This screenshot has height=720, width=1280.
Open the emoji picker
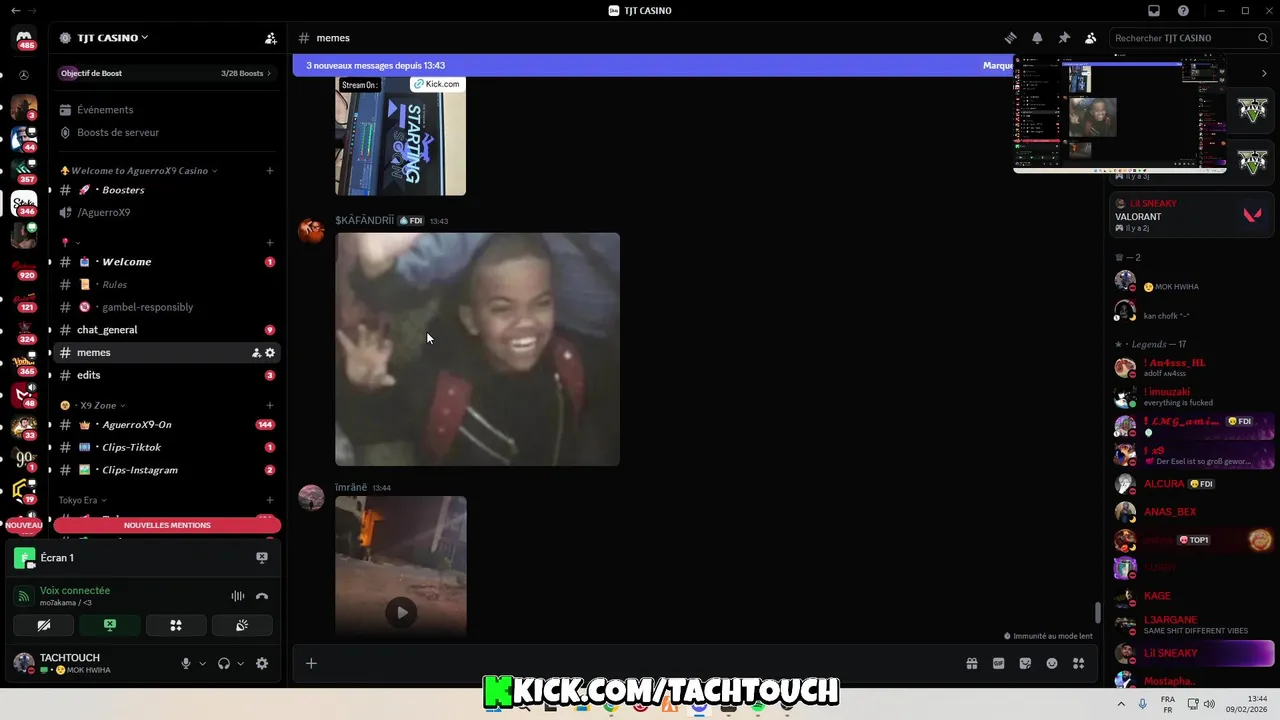[x=1052, y=663]
